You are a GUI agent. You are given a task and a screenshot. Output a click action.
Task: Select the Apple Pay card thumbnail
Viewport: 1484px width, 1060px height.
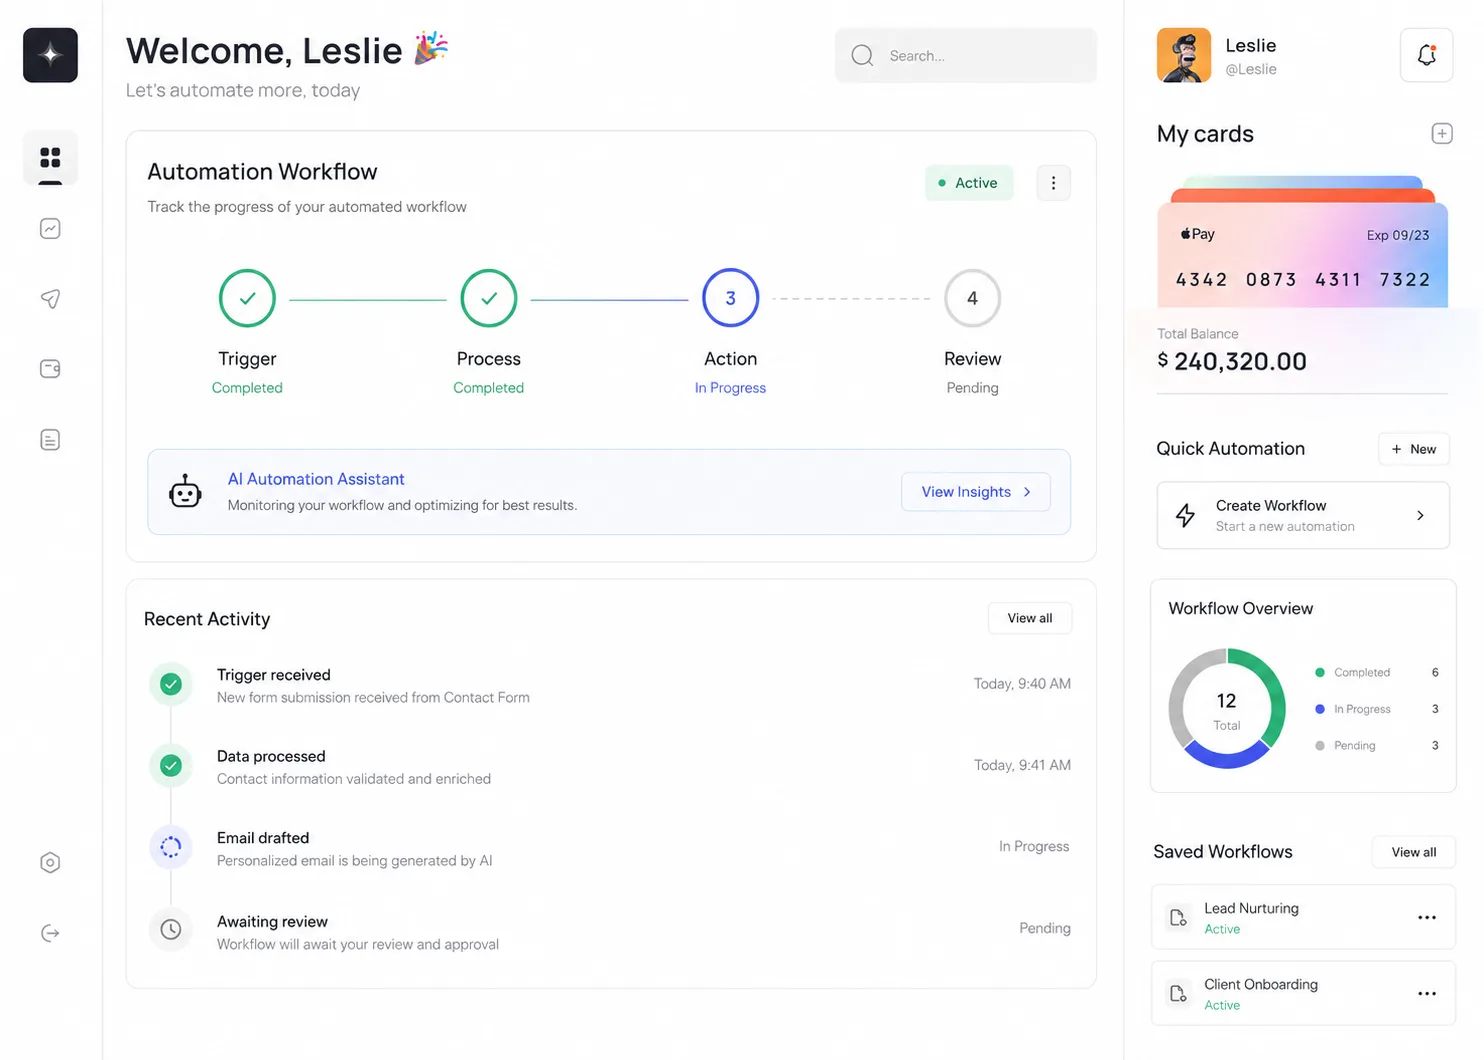click(1303, 254)
